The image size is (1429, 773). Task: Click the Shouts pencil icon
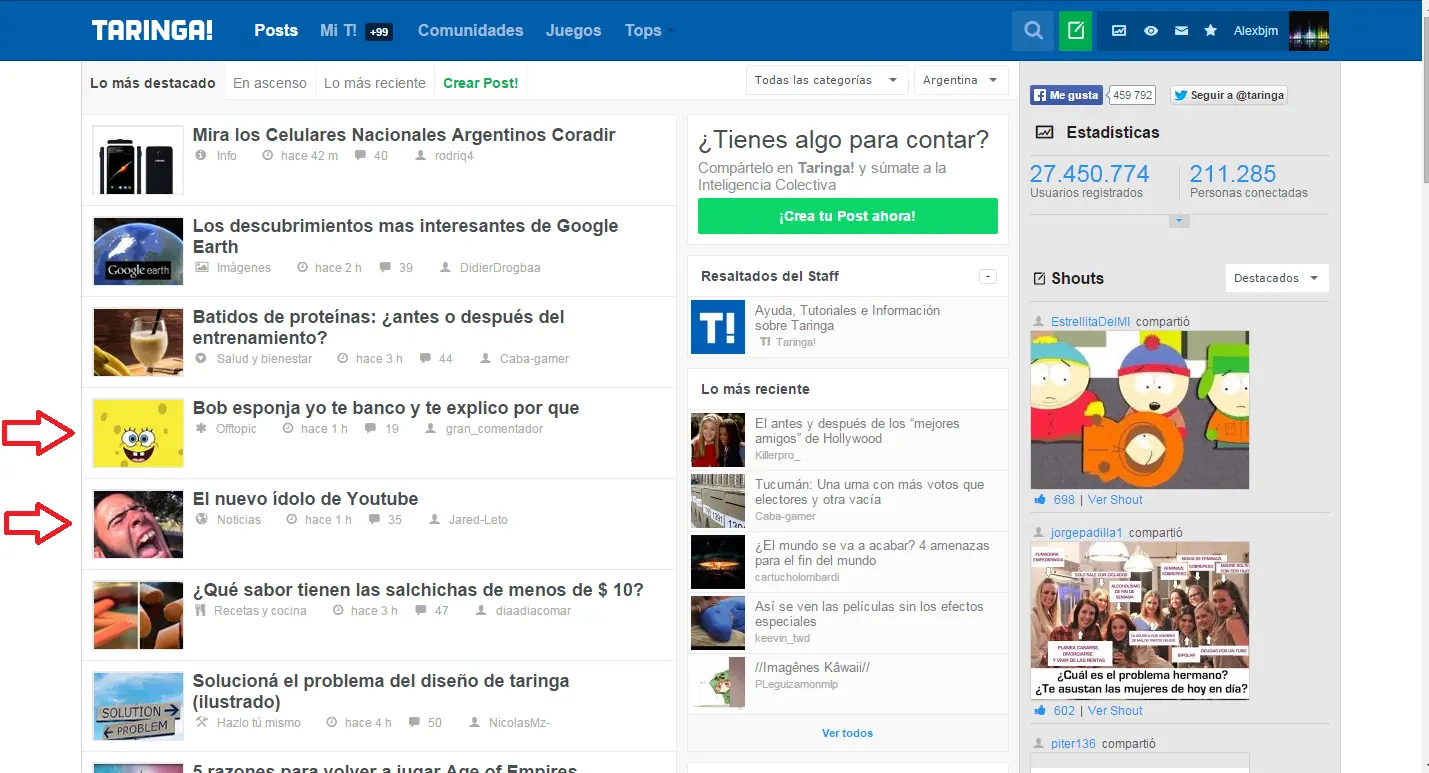(1039, 279)
